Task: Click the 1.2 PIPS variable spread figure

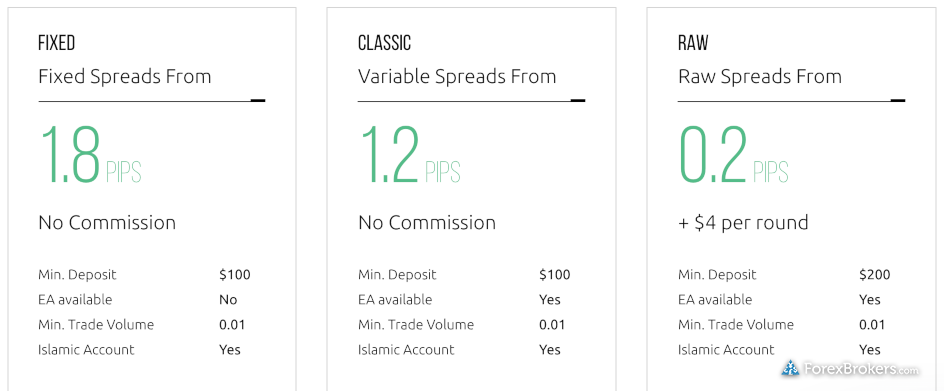Action: tap(409, 154)
